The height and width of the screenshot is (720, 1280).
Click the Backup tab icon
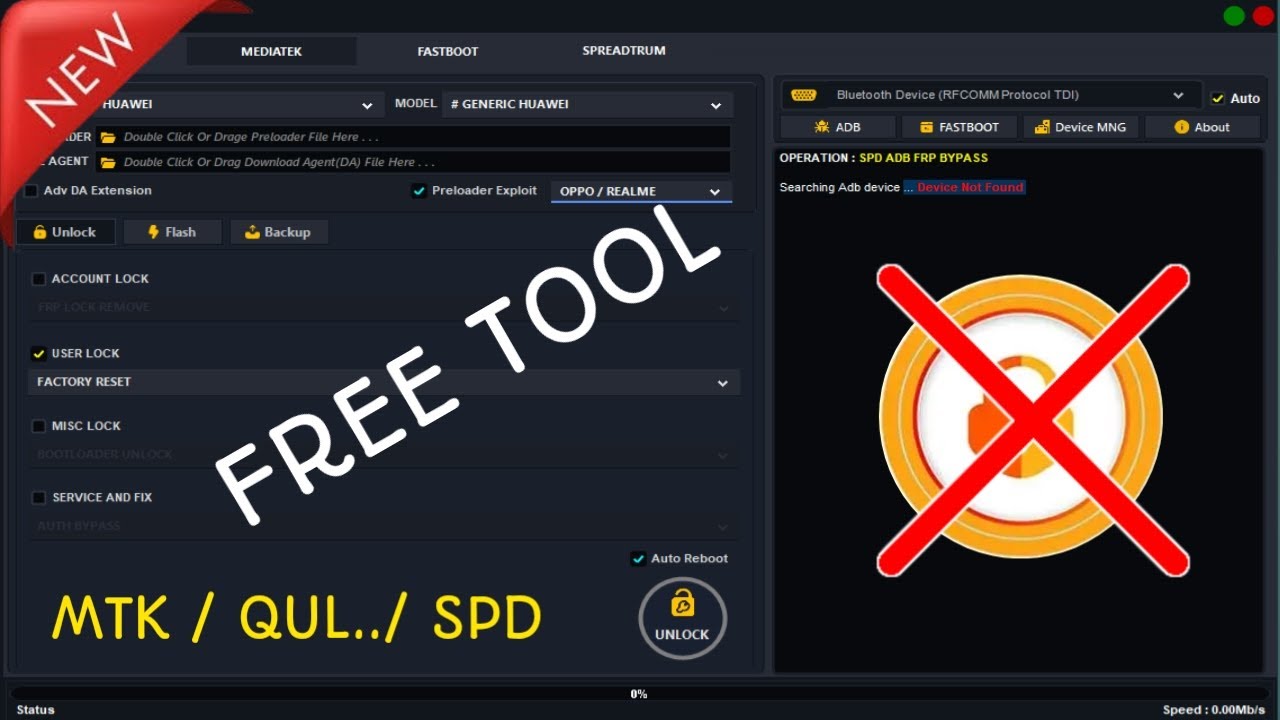click(252, 232)
